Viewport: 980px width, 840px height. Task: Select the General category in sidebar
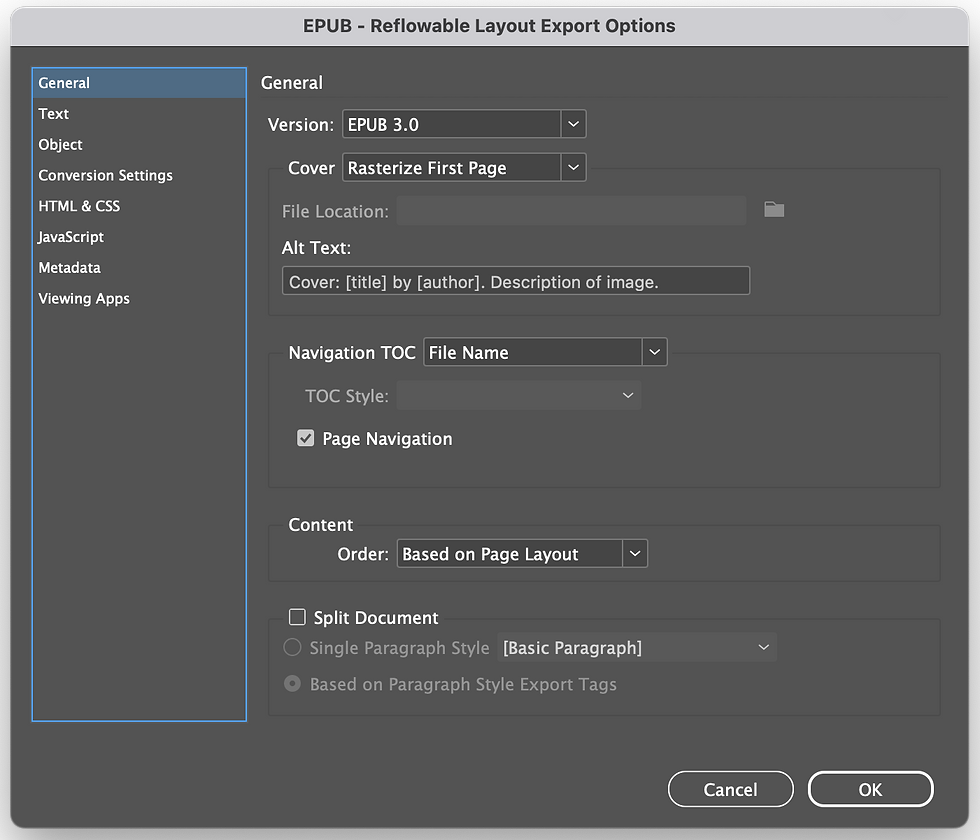coord(139,82)
